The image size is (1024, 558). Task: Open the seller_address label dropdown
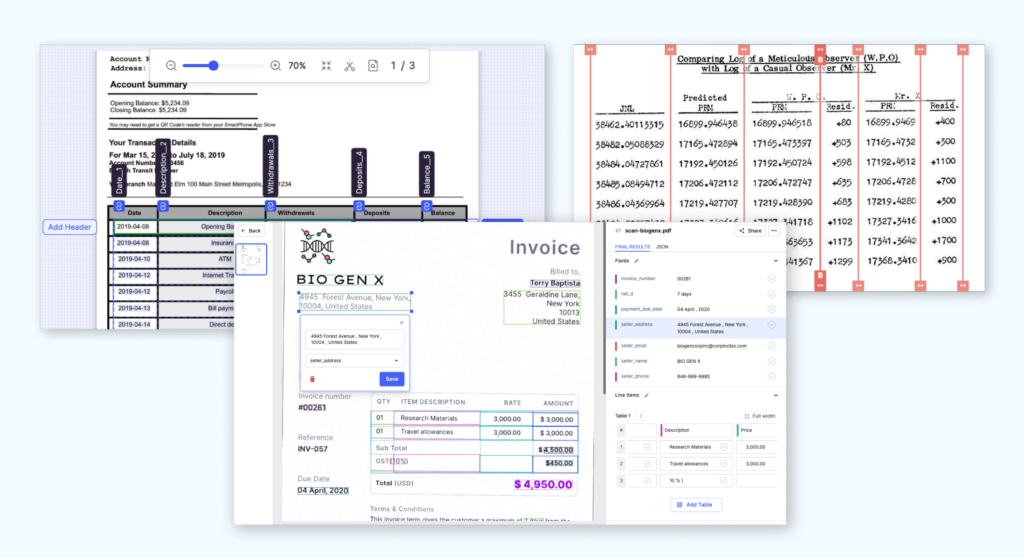[x=354, y=360]
